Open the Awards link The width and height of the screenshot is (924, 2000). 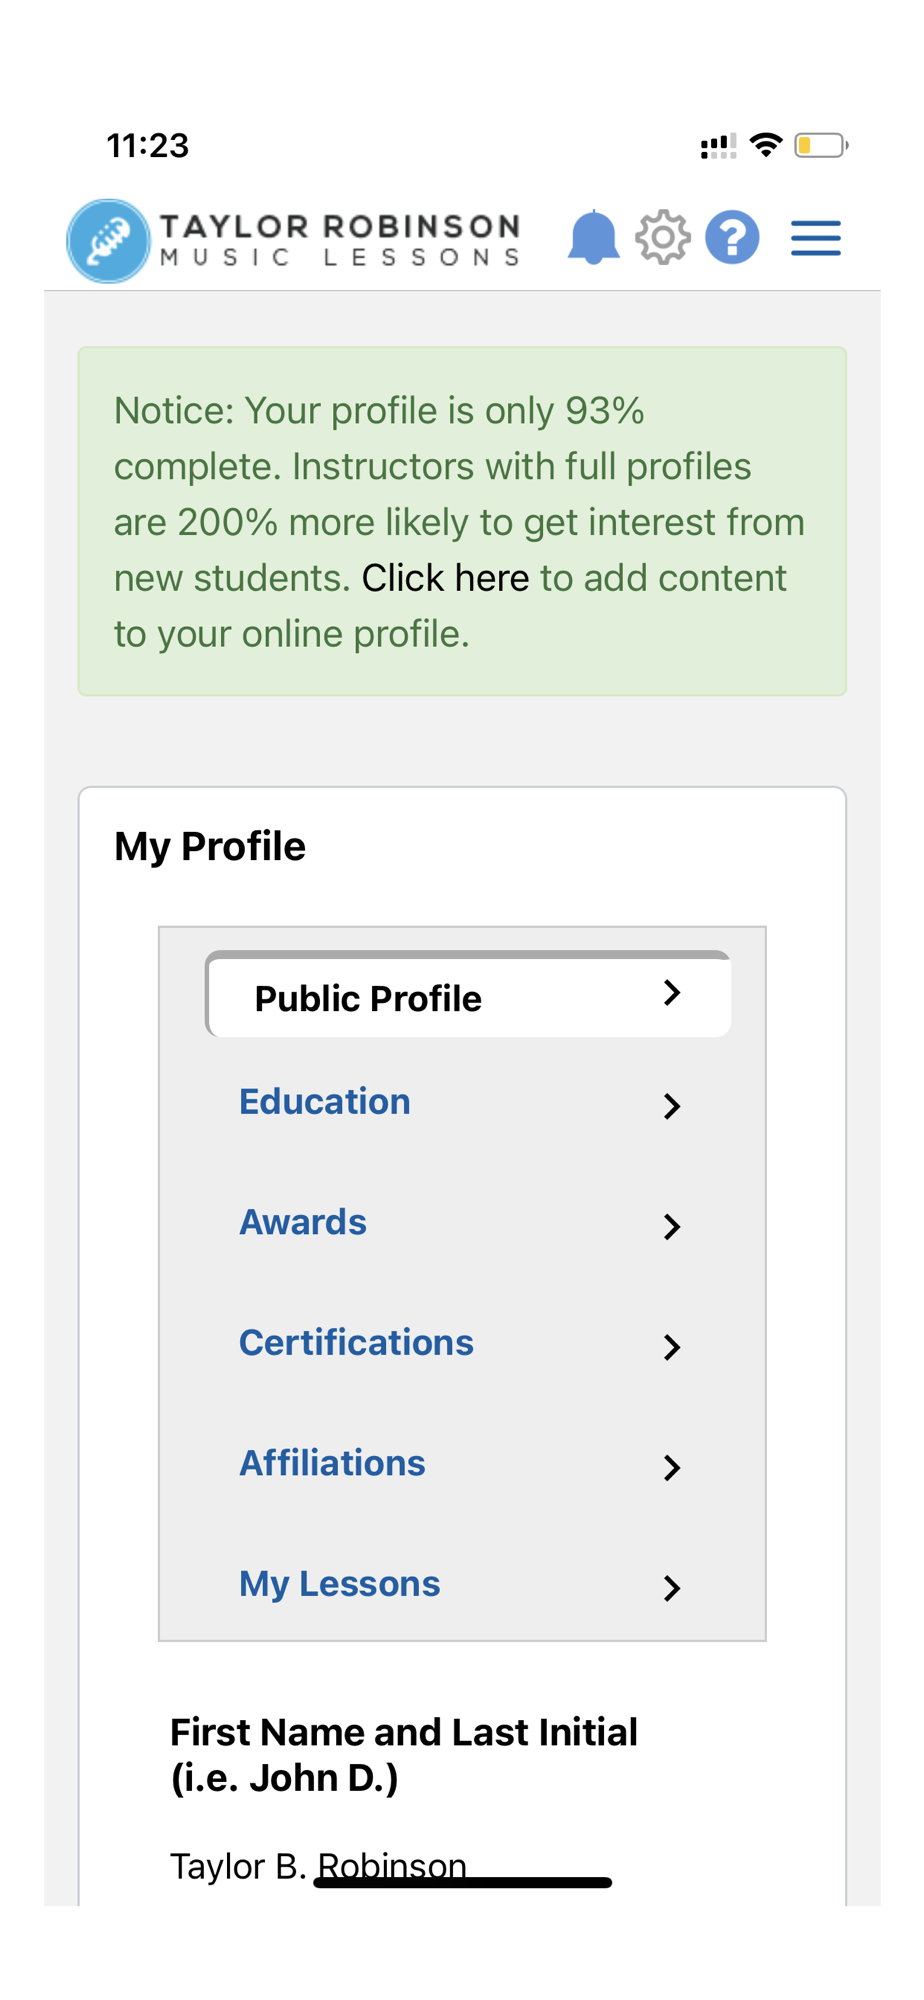303,1222
